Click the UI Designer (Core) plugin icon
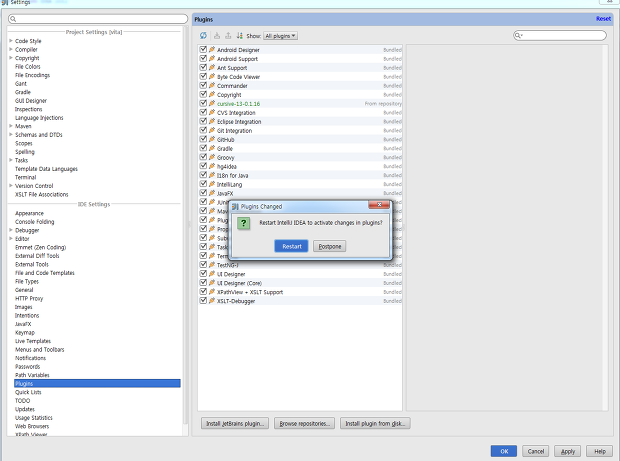This screenshot has width=620, height=461. pos(212,283)
